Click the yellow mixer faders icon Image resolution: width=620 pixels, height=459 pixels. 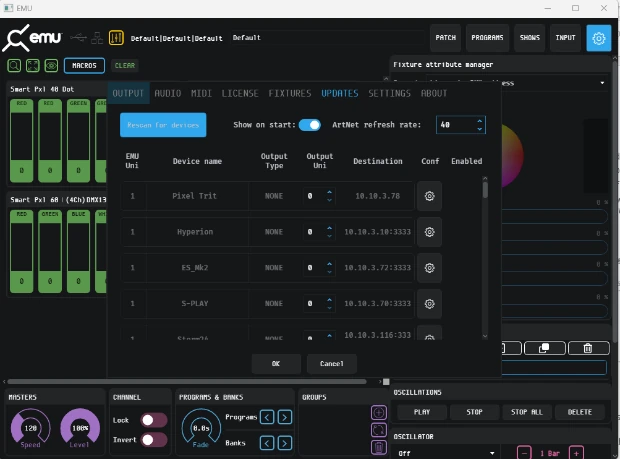116,38
